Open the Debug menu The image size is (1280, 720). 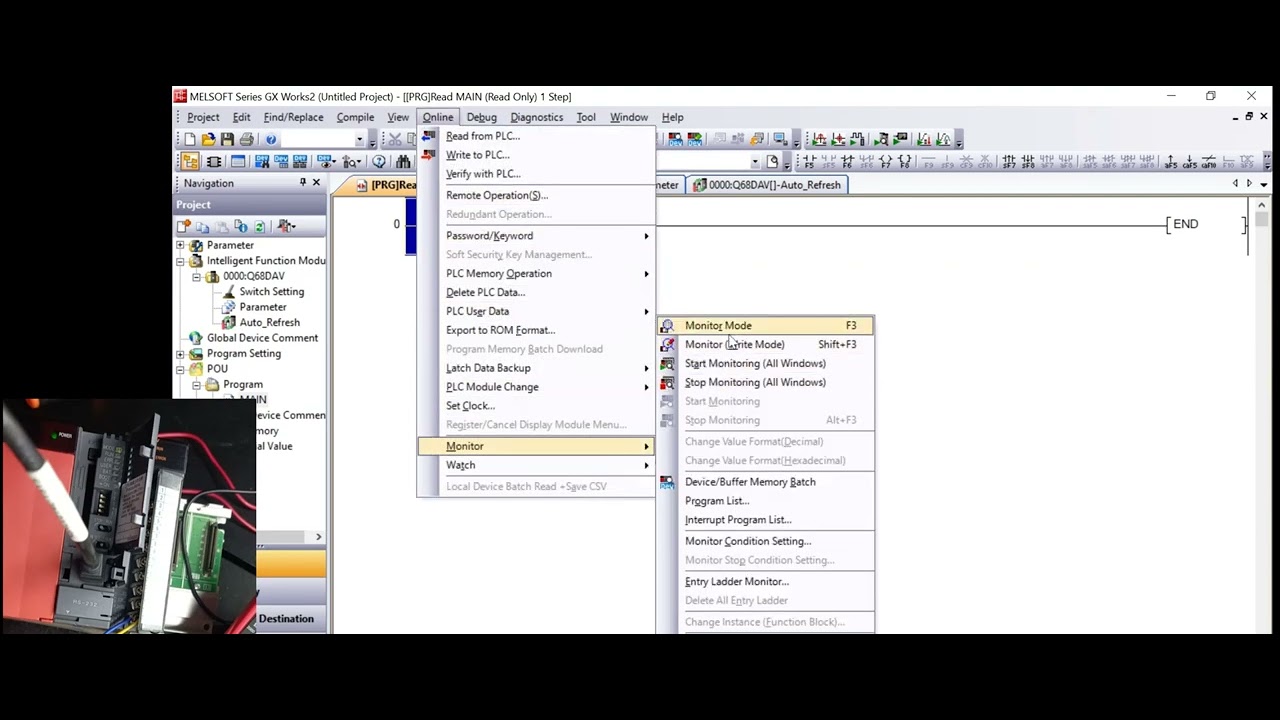[x=481, y=117]
